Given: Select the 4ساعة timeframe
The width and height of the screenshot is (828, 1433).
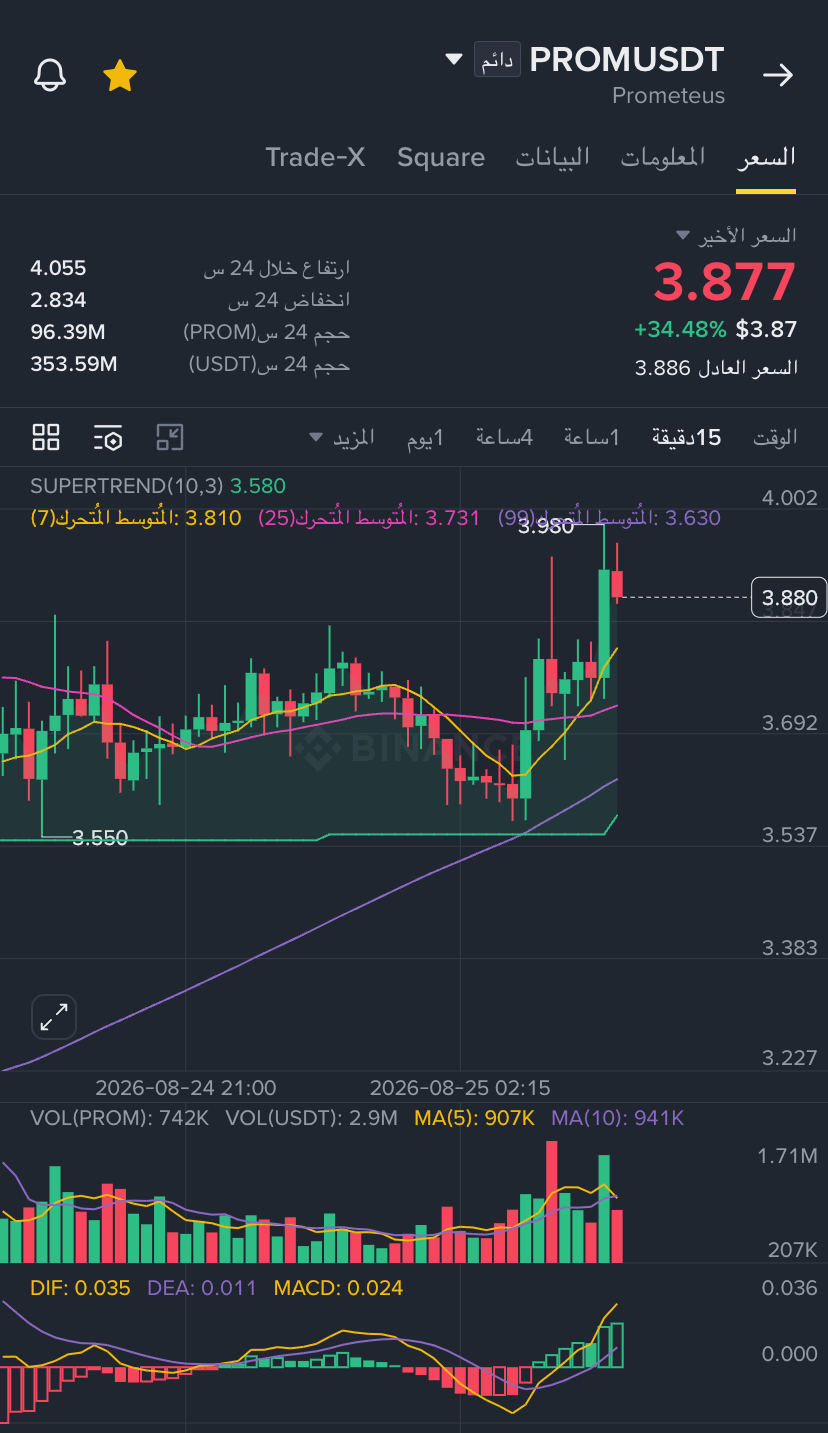Looking at the screenshot, I should point(504,437).
